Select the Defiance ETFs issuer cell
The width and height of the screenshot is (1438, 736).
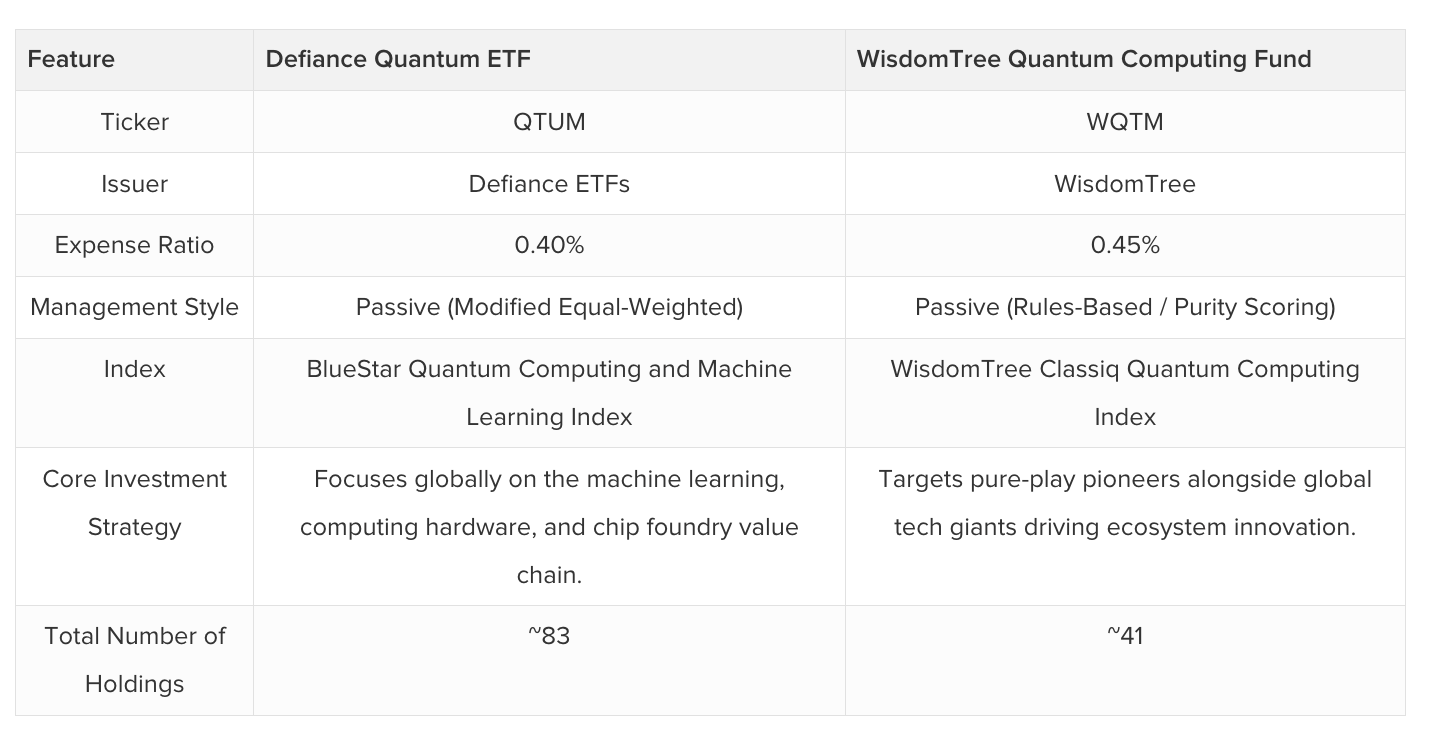pos(549,184)
